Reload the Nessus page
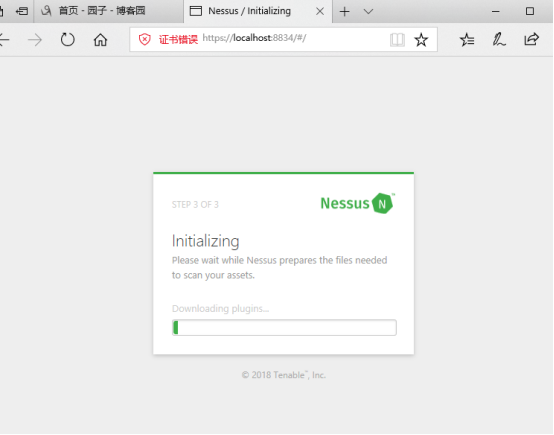Image resolution: width=554 pixels, height=435 pixels. (67, 40)
